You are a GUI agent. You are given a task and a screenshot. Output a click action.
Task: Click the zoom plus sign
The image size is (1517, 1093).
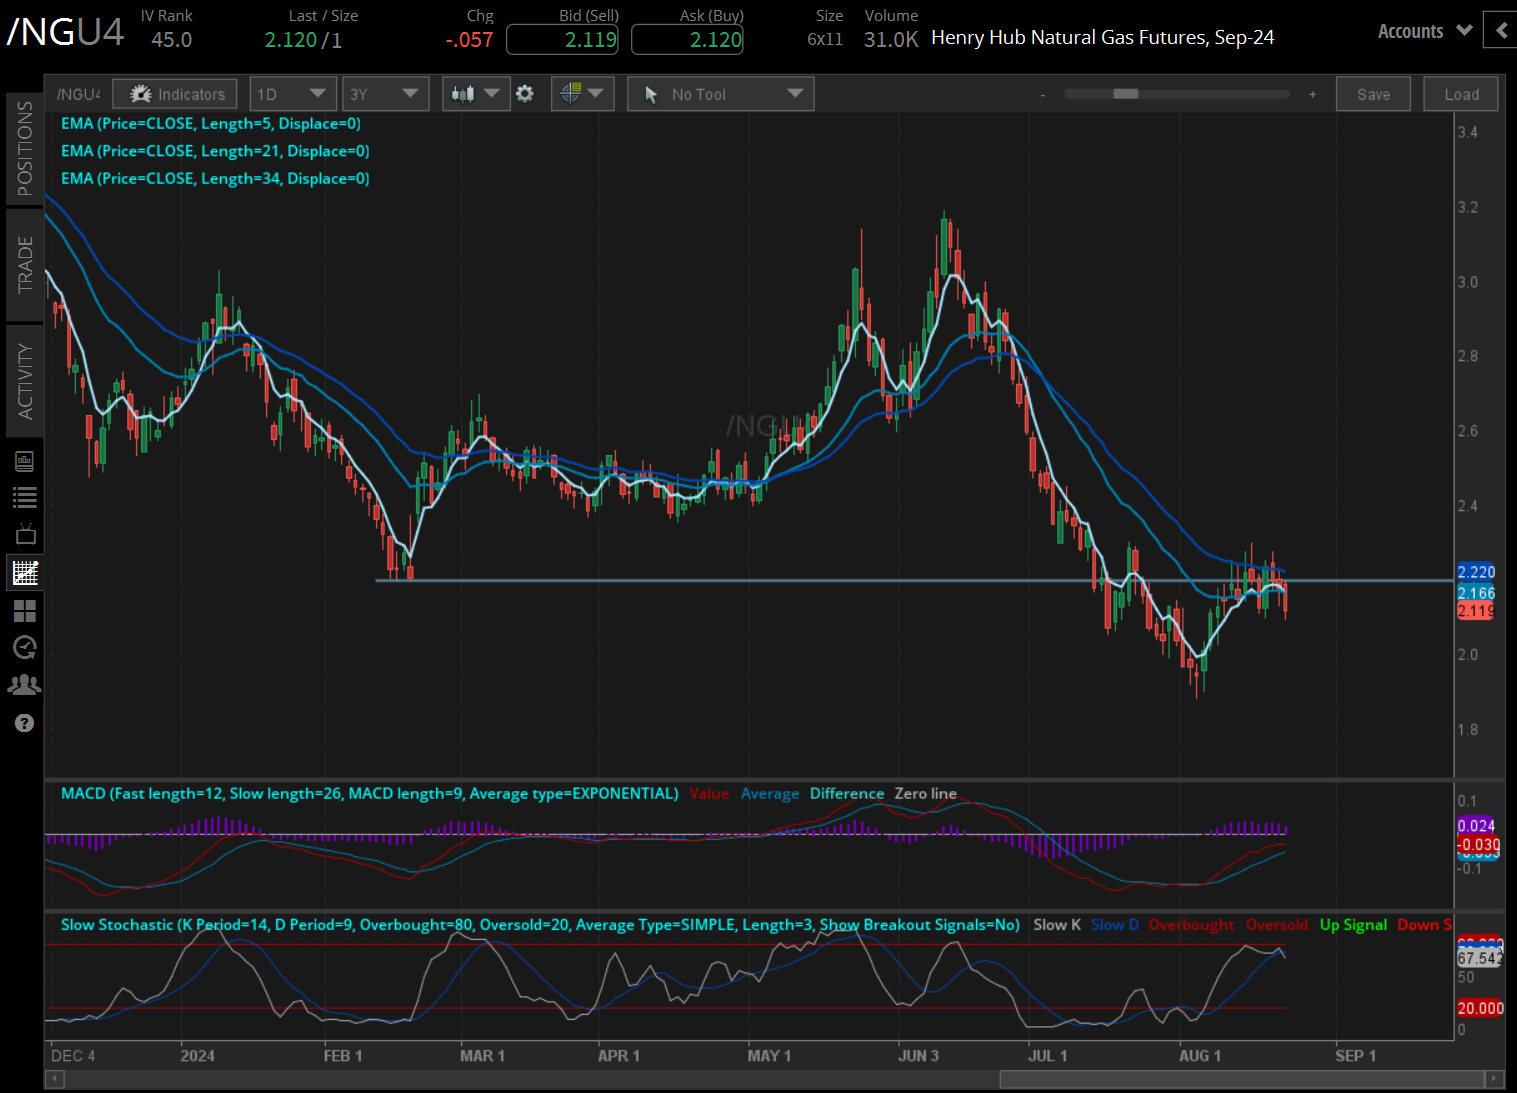tap(1312, 94)
